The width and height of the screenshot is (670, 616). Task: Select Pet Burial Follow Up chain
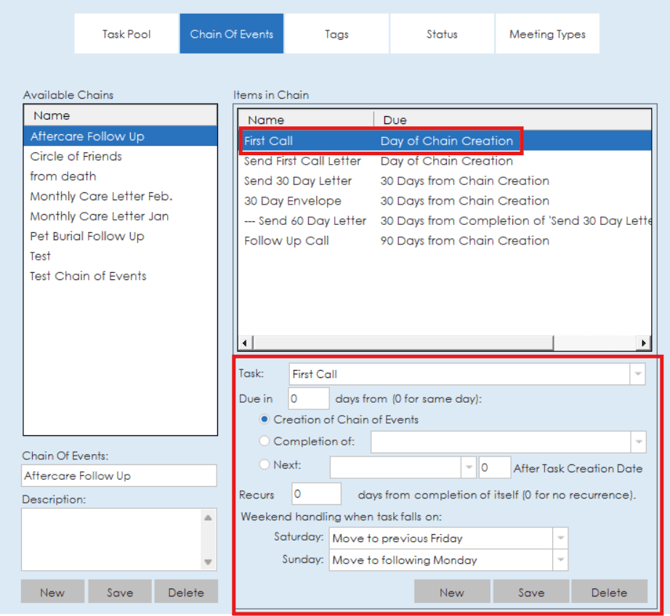[87, 237]
